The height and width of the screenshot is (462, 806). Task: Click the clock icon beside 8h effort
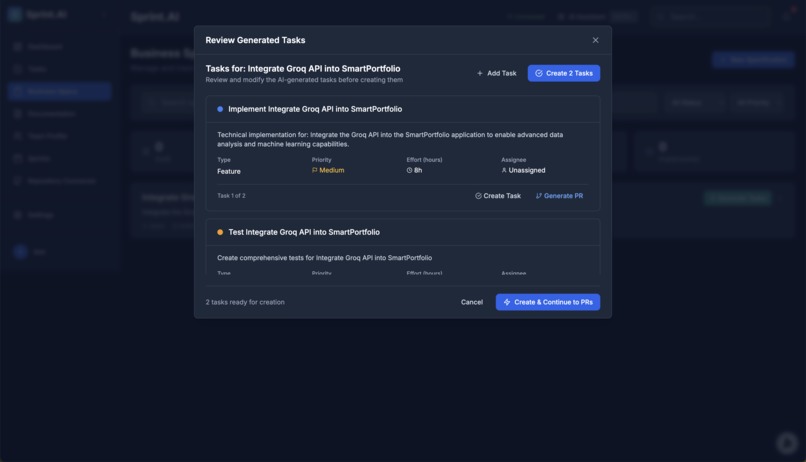tap(409, 170)
